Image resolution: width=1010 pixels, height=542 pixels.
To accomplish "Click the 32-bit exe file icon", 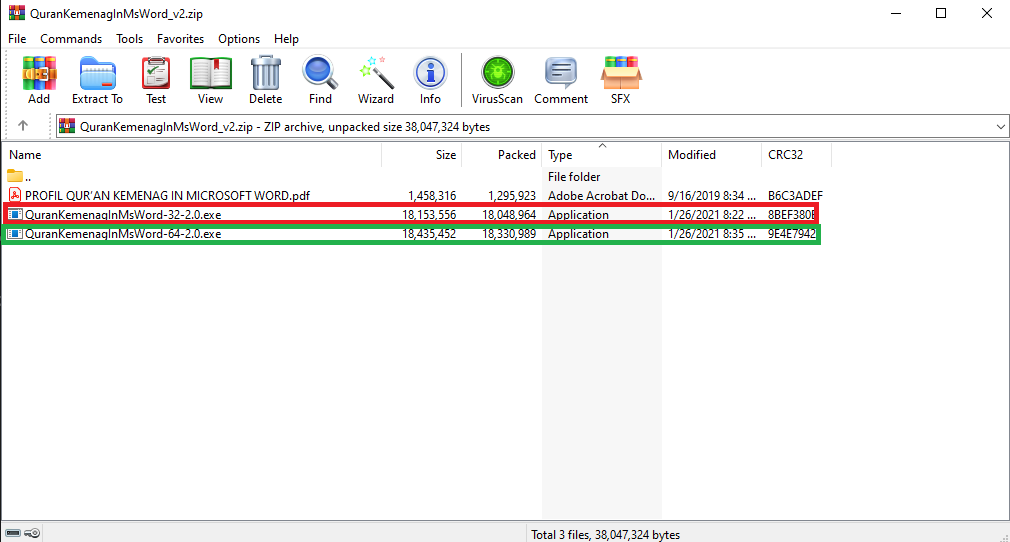I will (15, 215).
